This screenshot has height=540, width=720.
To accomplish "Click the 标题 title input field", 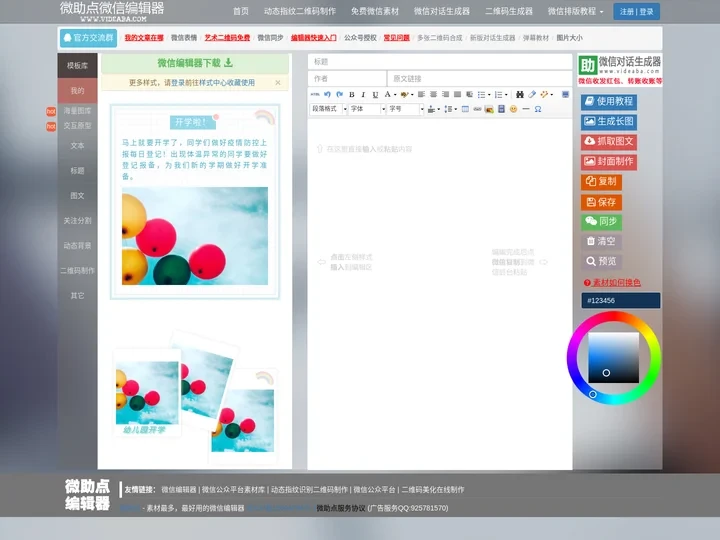I will pos(439,62).
